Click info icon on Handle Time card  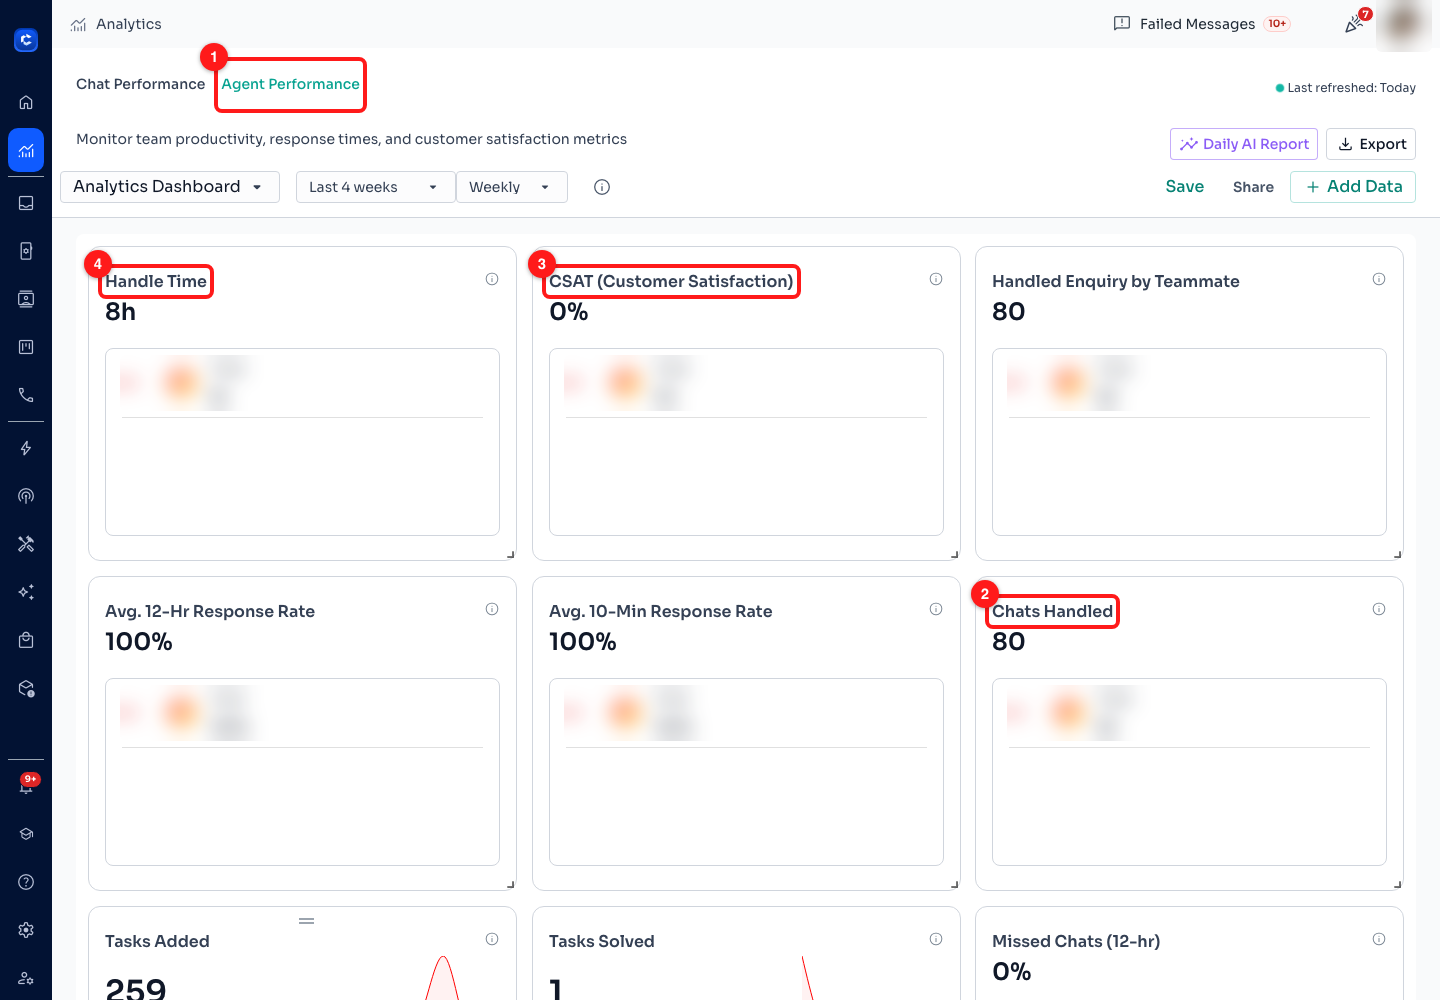point(492,279)
